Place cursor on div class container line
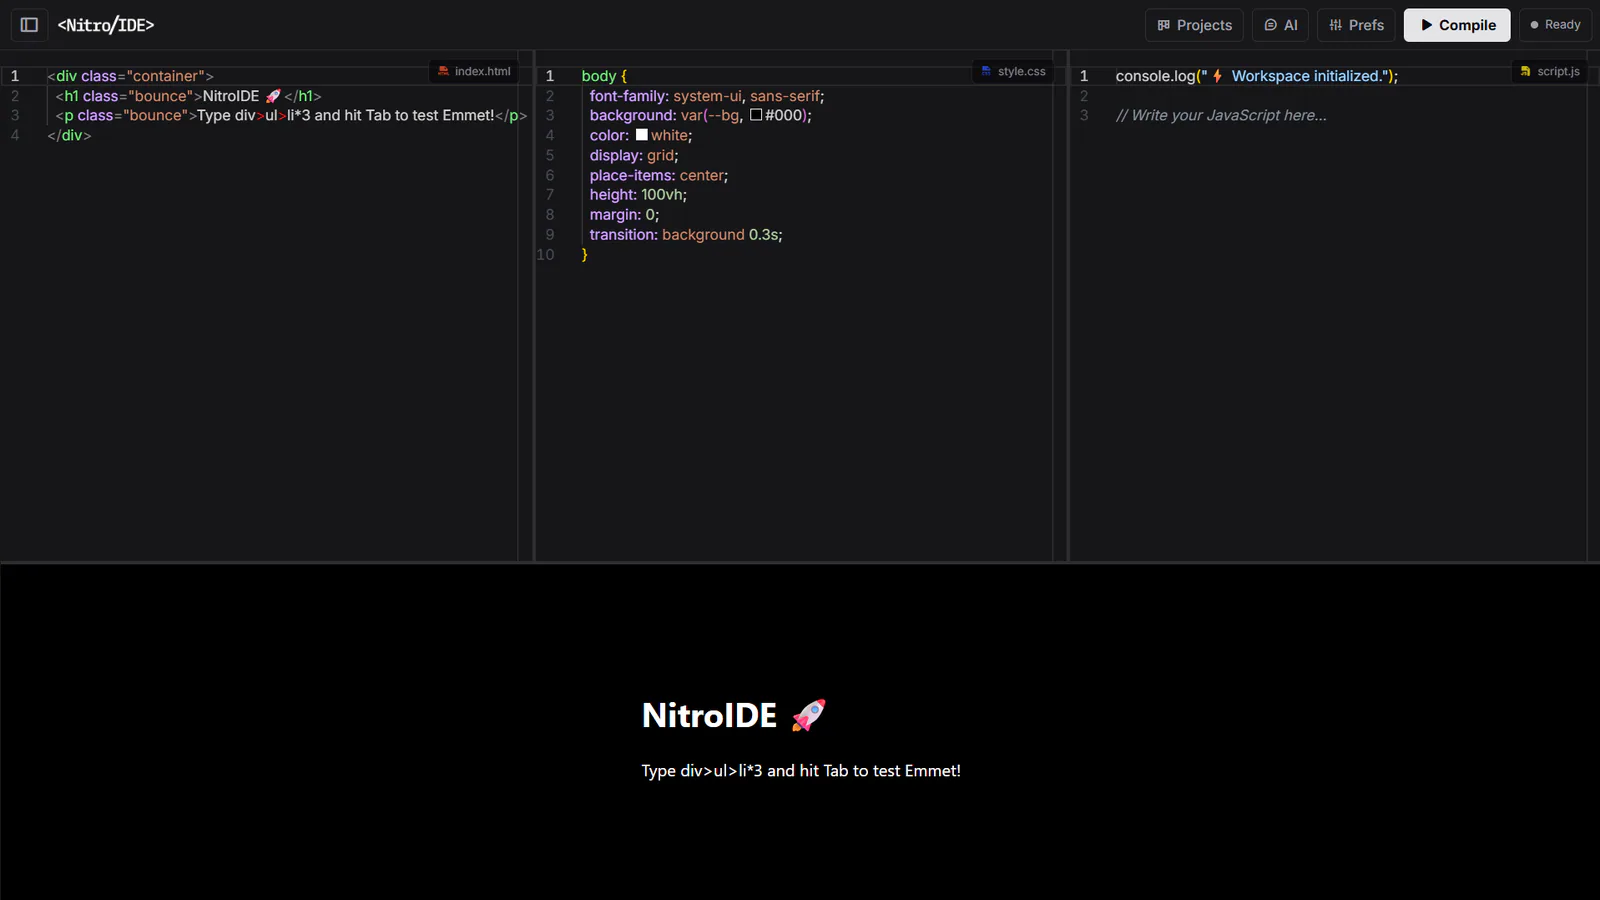1600x900 pixels. point(130,76)
